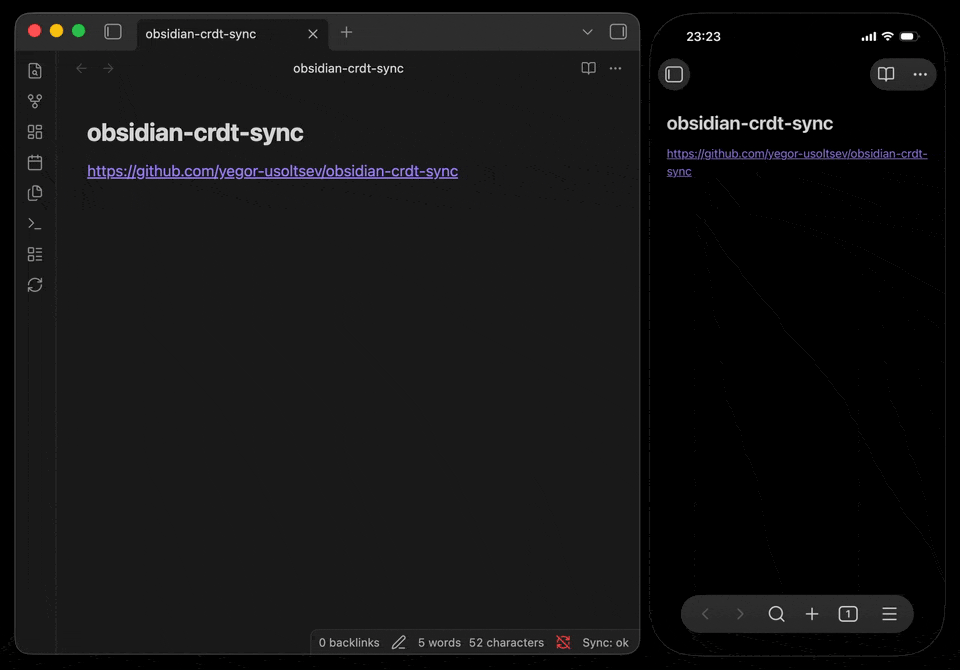960x670 pixels.
Task: Click the phone Wi-Fi indicator
Action: point(887,37)
